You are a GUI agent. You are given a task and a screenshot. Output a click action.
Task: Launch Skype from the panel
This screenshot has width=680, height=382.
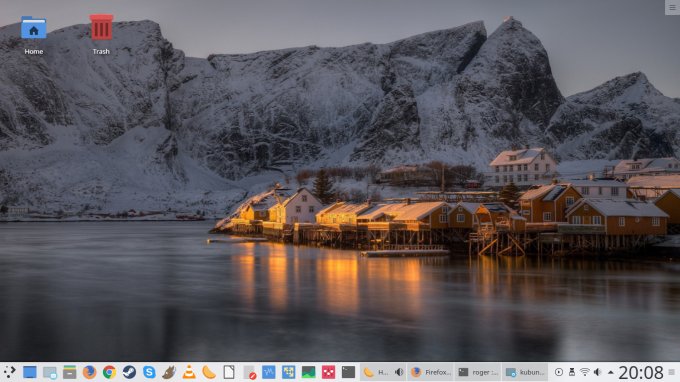point(149,372)
